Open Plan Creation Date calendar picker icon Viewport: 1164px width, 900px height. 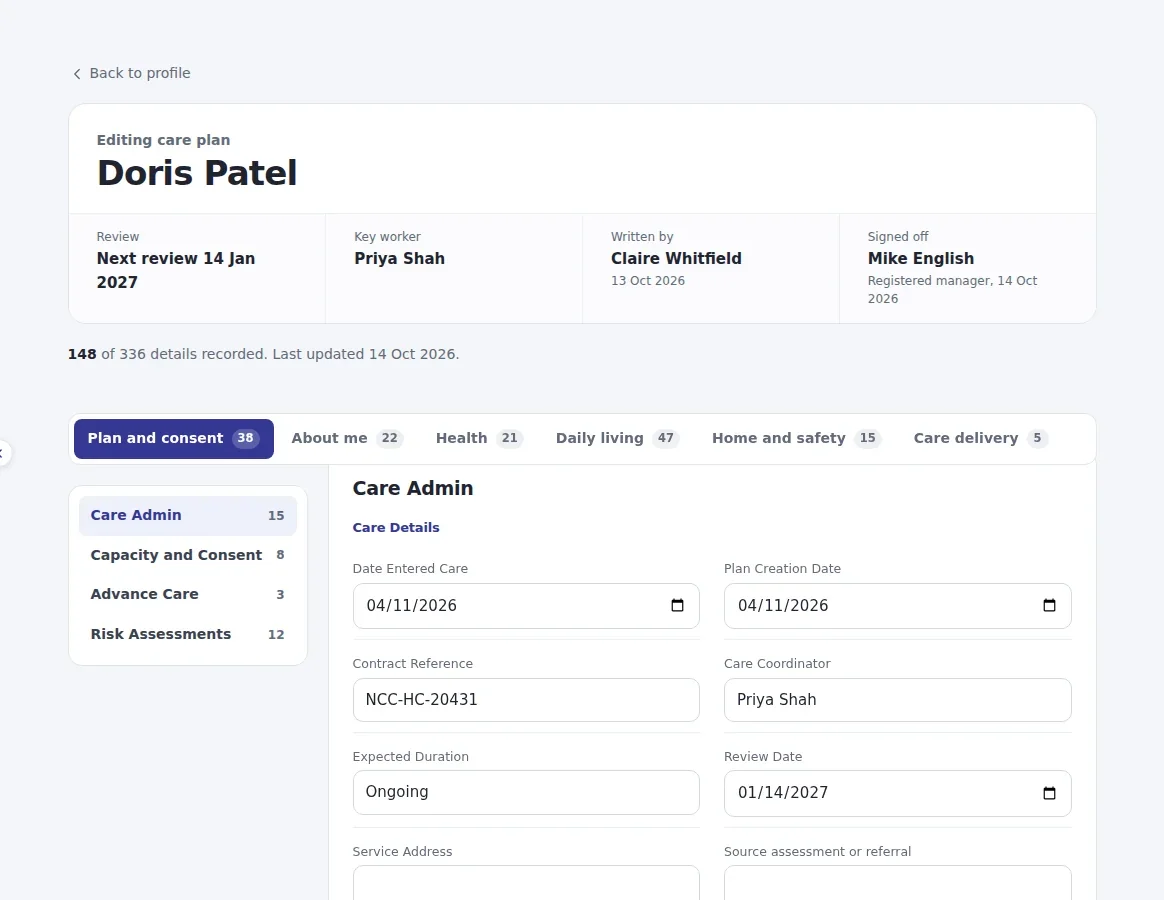point(1049,605)
